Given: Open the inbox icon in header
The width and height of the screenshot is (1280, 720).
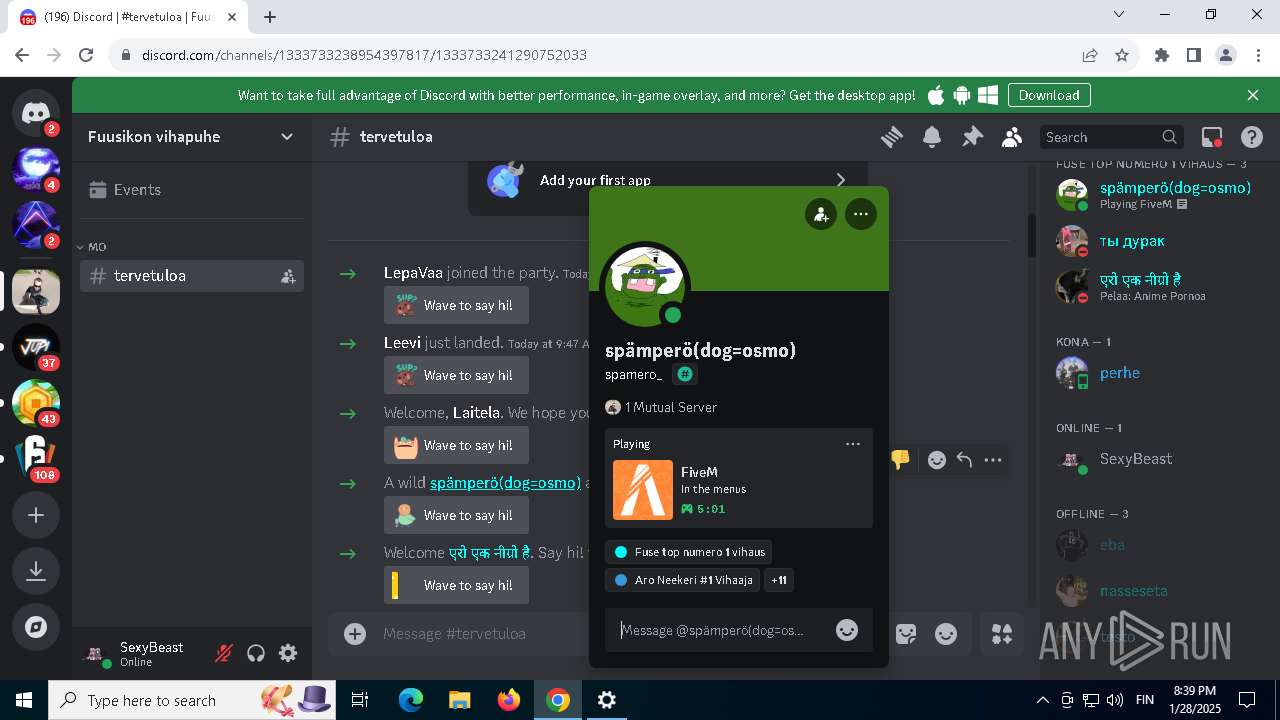Looking at the screenshot, I should [x=1212, y=137].
